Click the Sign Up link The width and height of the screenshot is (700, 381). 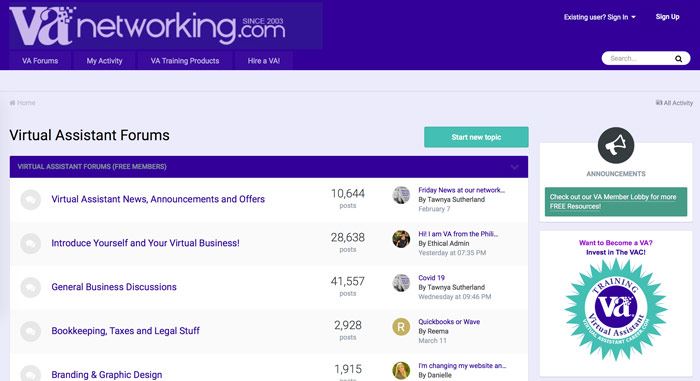667,17
